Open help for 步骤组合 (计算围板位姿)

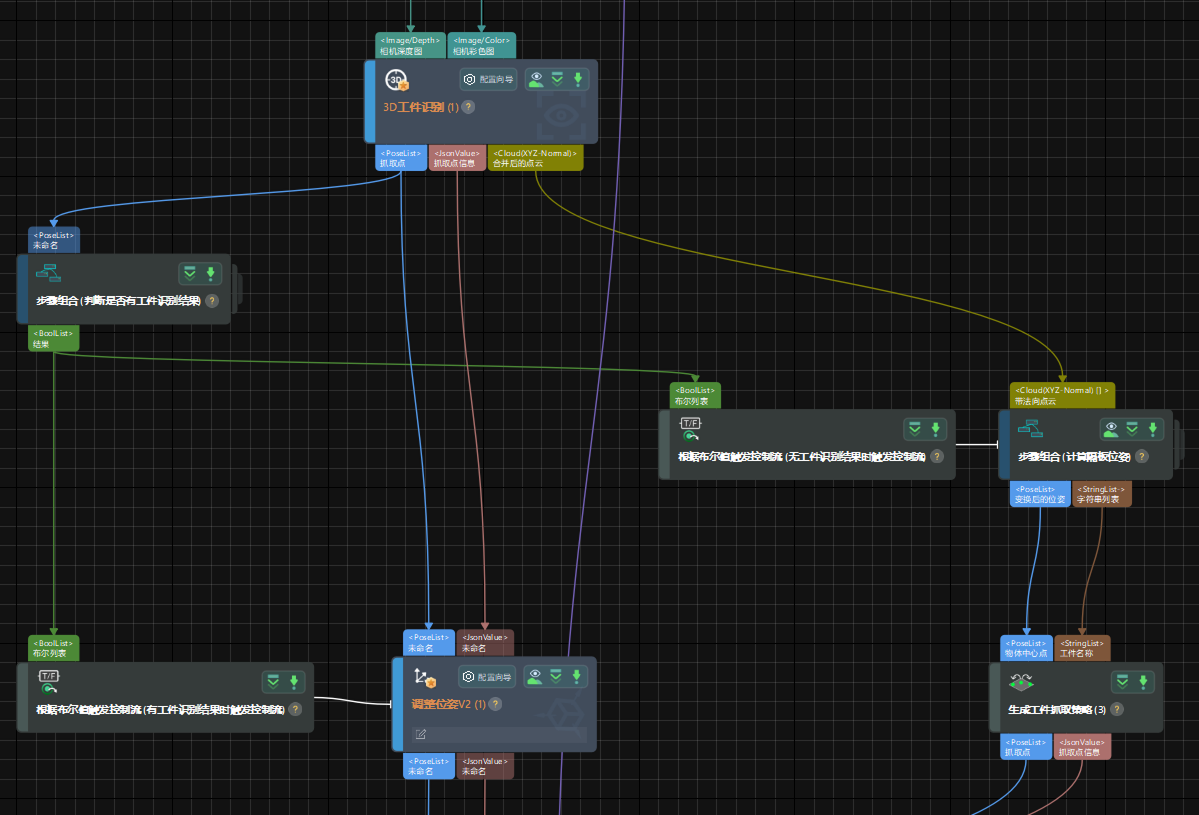[x=1142, y=456]
